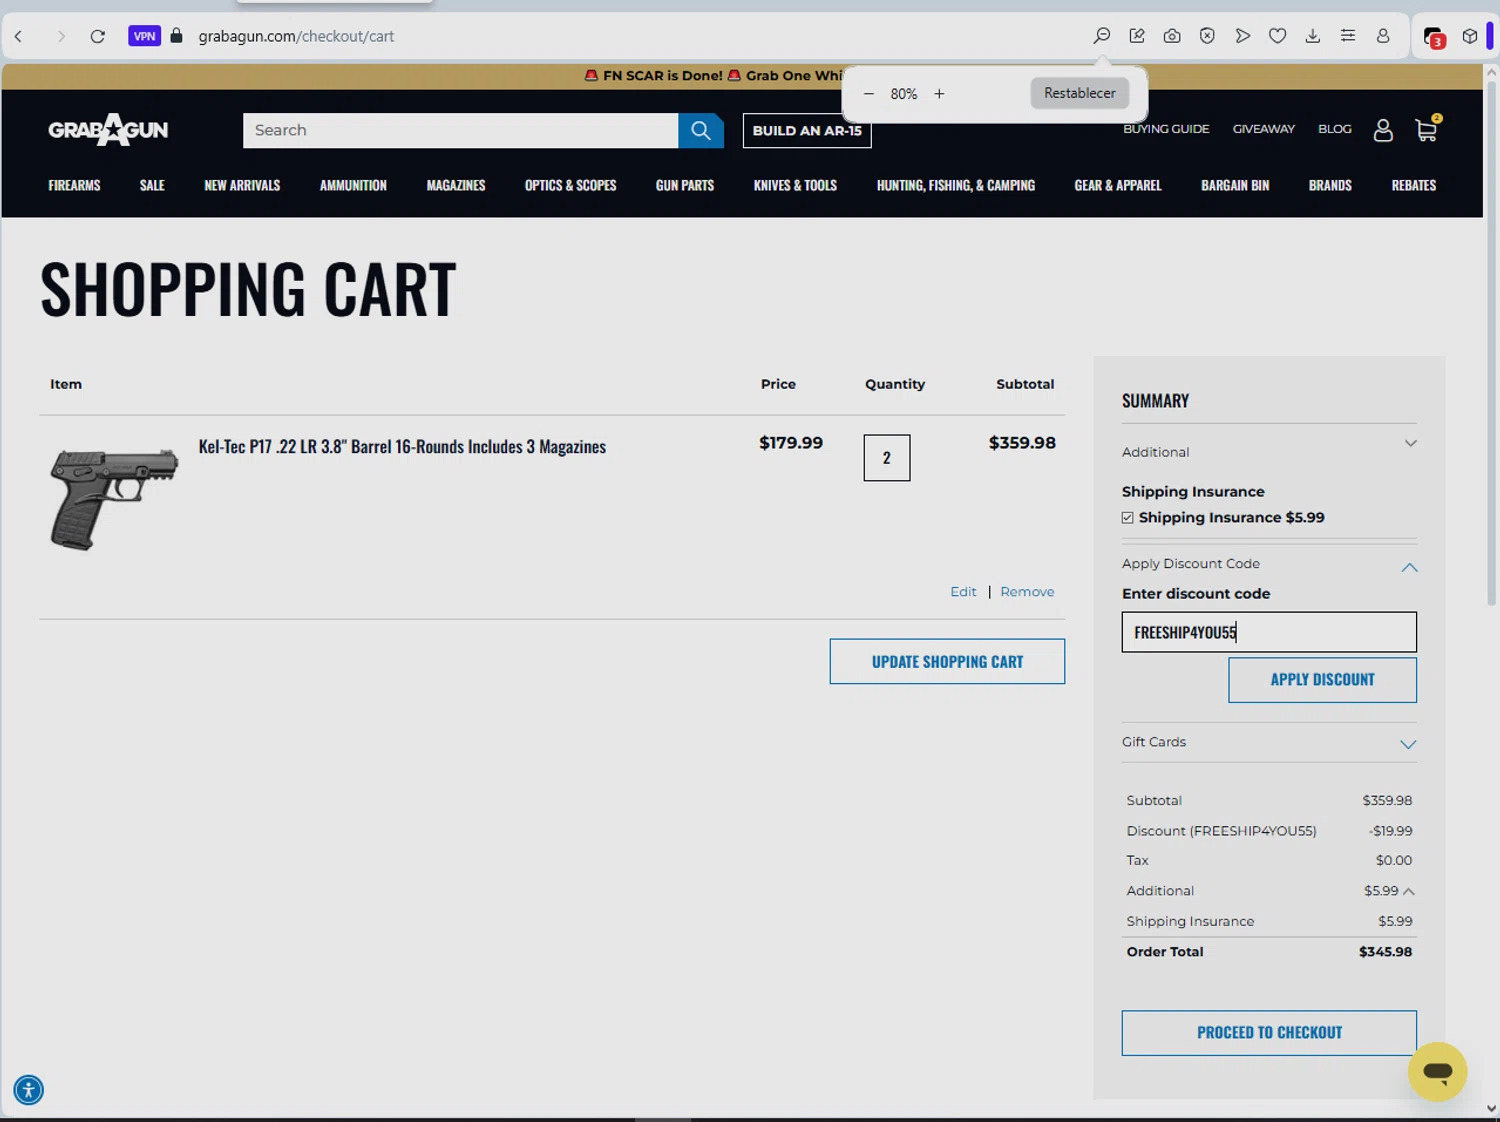This screenshot has width=1500, height=1122.
Task: Open HUNTING, FISHING, & CAMPING menu
Action: click(x=956, y=185)
